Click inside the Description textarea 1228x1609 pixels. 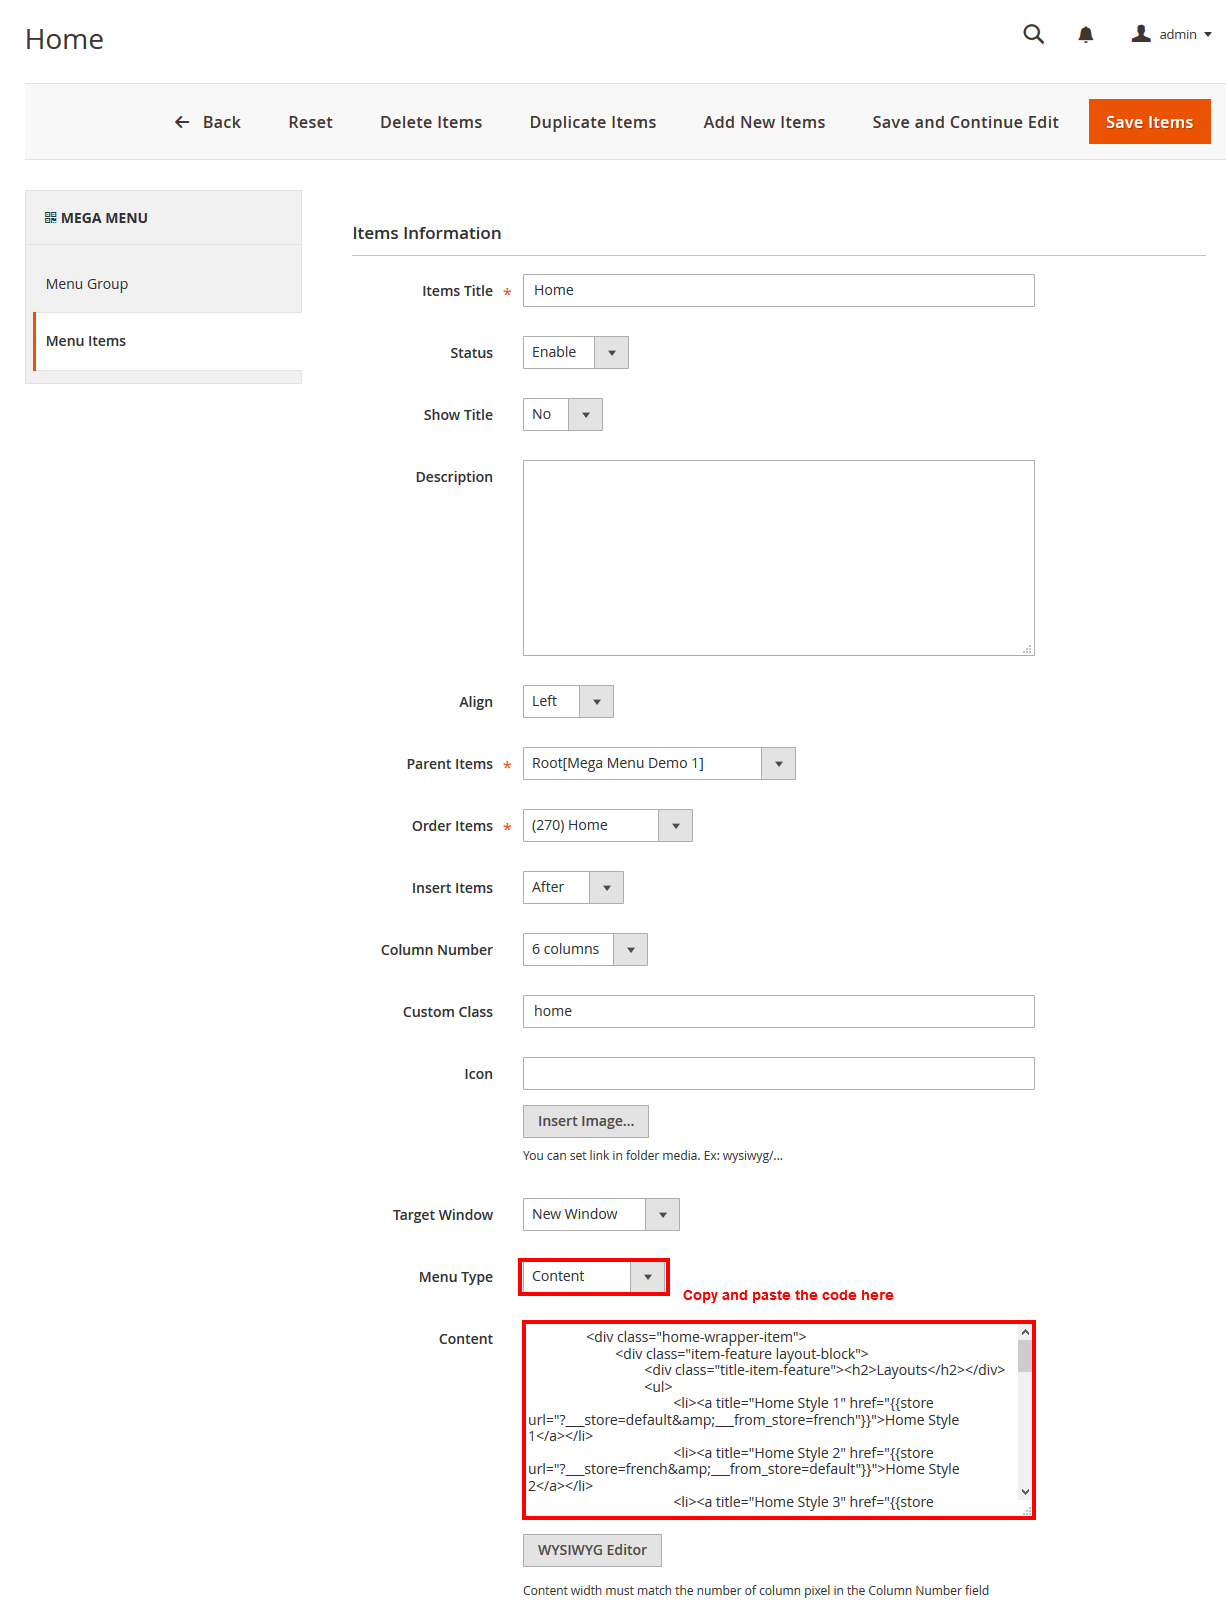click(x=778, y=558)
